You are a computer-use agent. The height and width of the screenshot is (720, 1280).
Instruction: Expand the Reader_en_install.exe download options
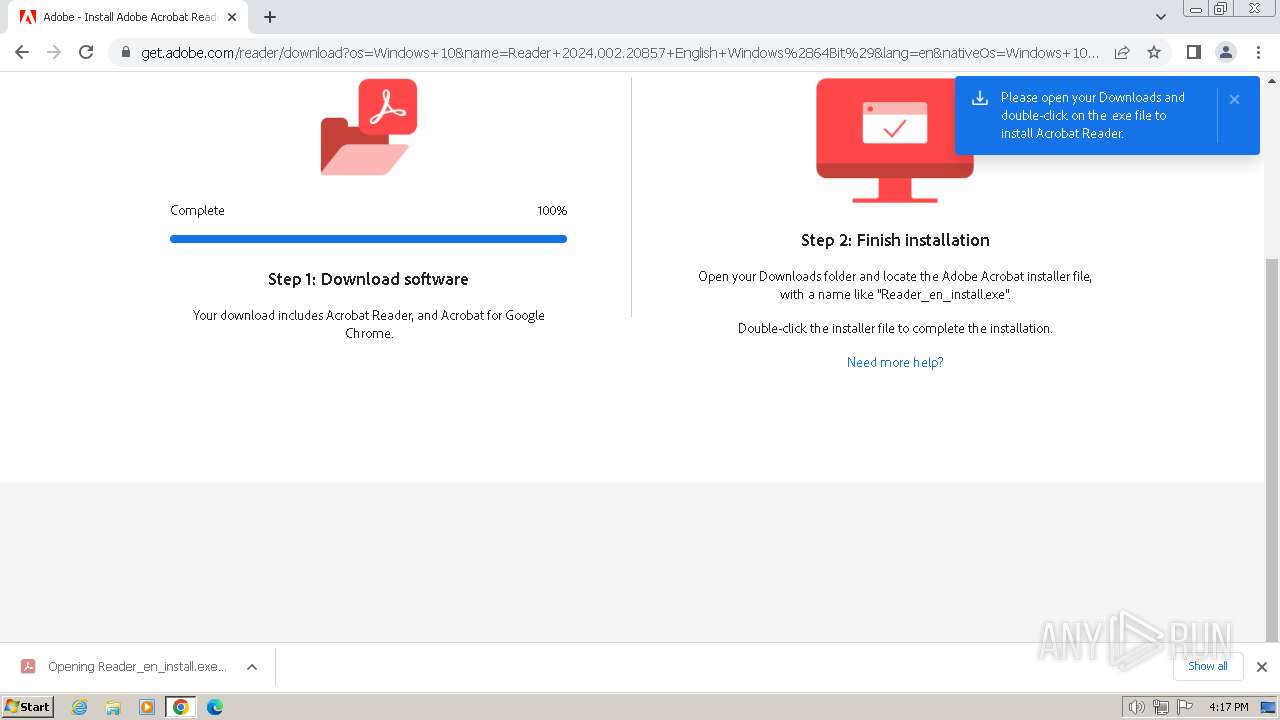click(x=252, y=667)
